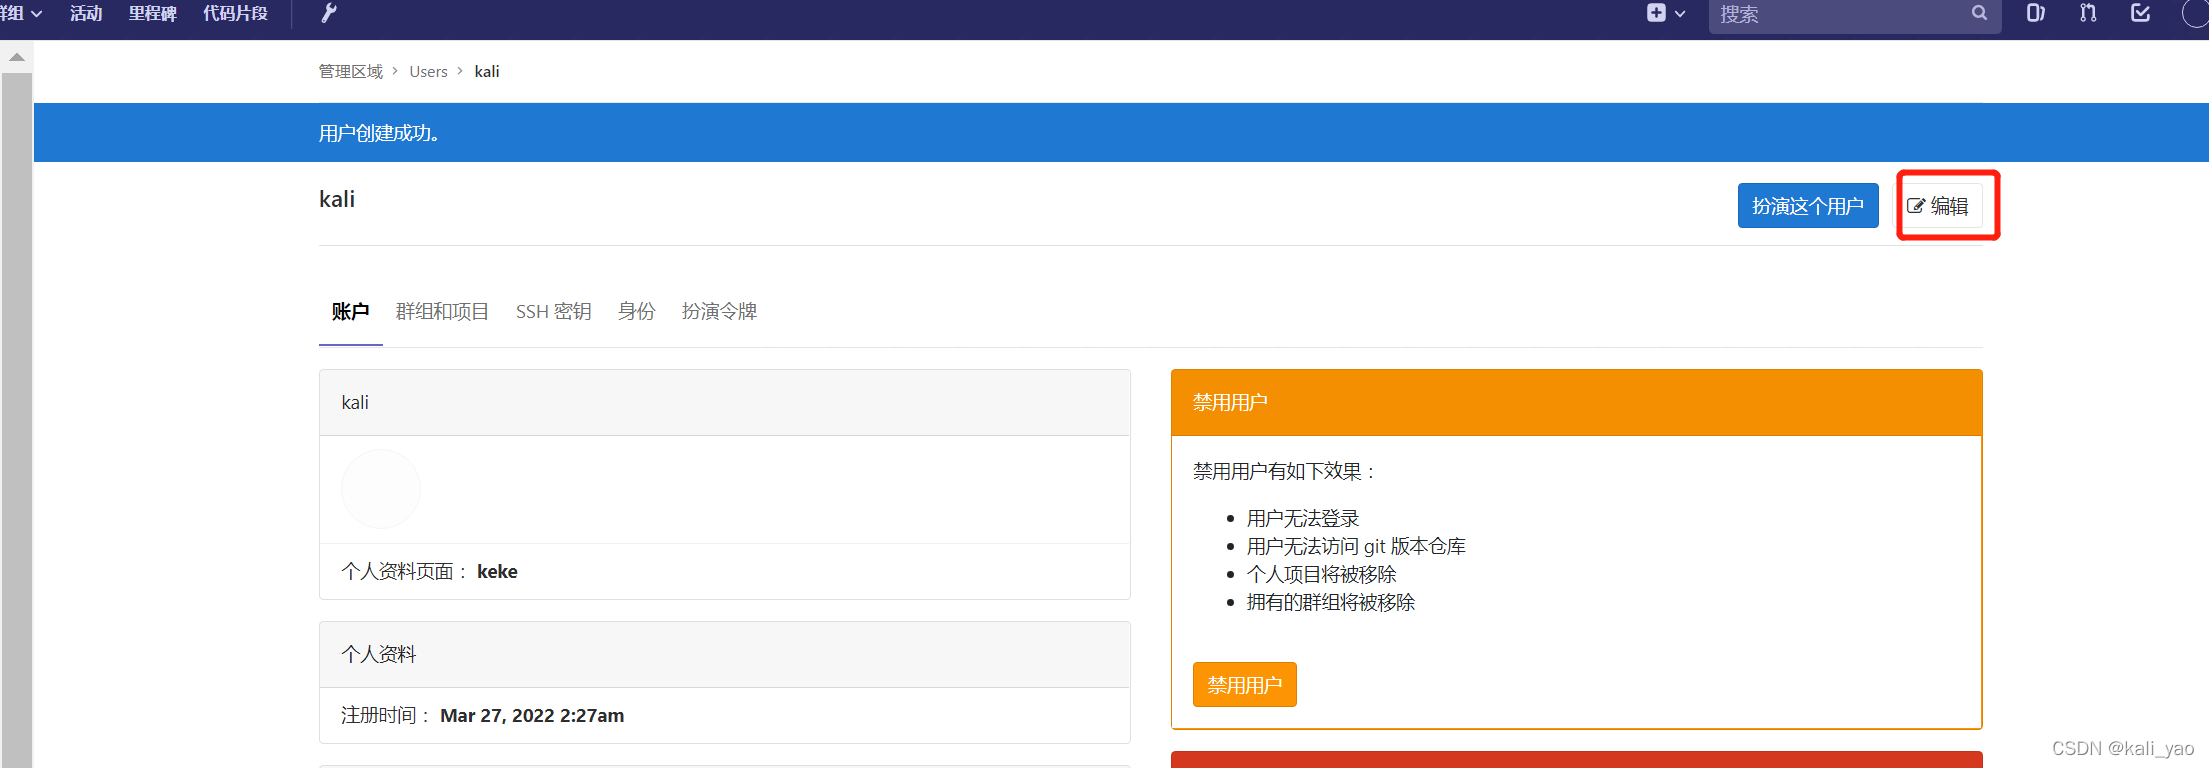Open the todos checkmark icon

tap(2141, 13)
